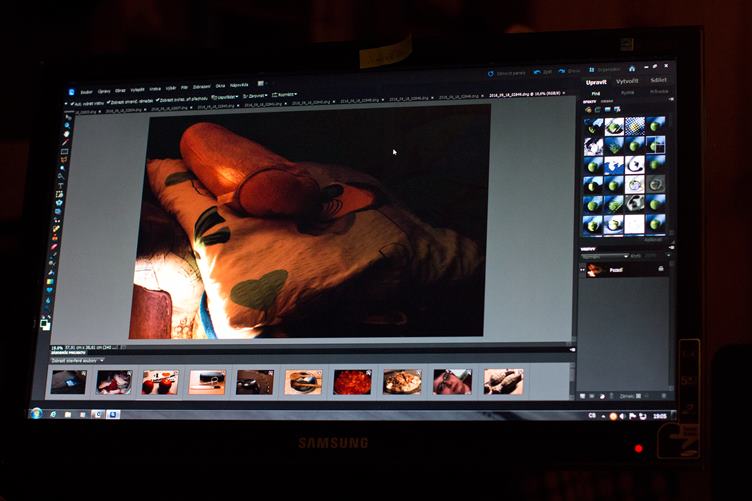The image size is (752, 501).
Task: Click 'Obnovit panely' button
Action: point(506,73)
